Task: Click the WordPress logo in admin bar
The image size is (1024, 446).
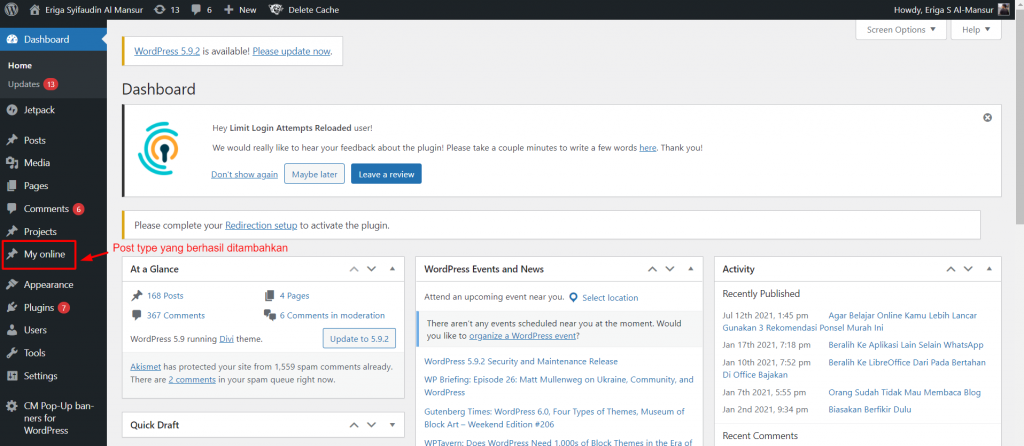Action: coord(12,10)
